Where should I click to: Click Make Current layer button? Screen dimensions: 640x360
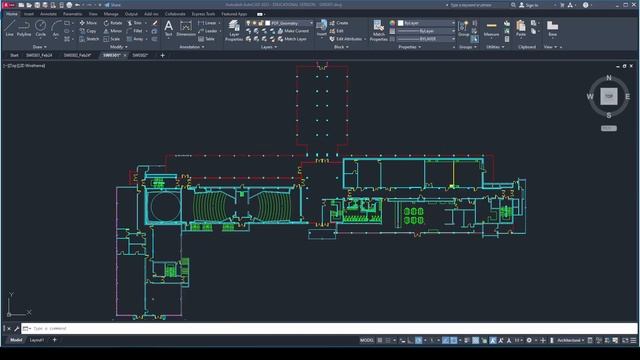pos(293,31)
